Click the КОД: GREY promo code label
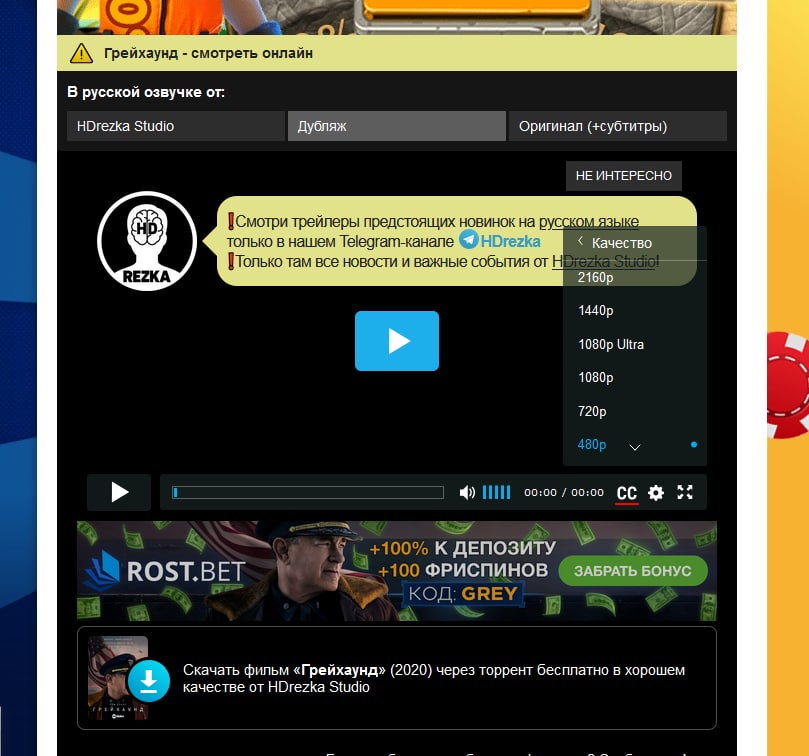The image size is (809, 756). click(463, 594)
